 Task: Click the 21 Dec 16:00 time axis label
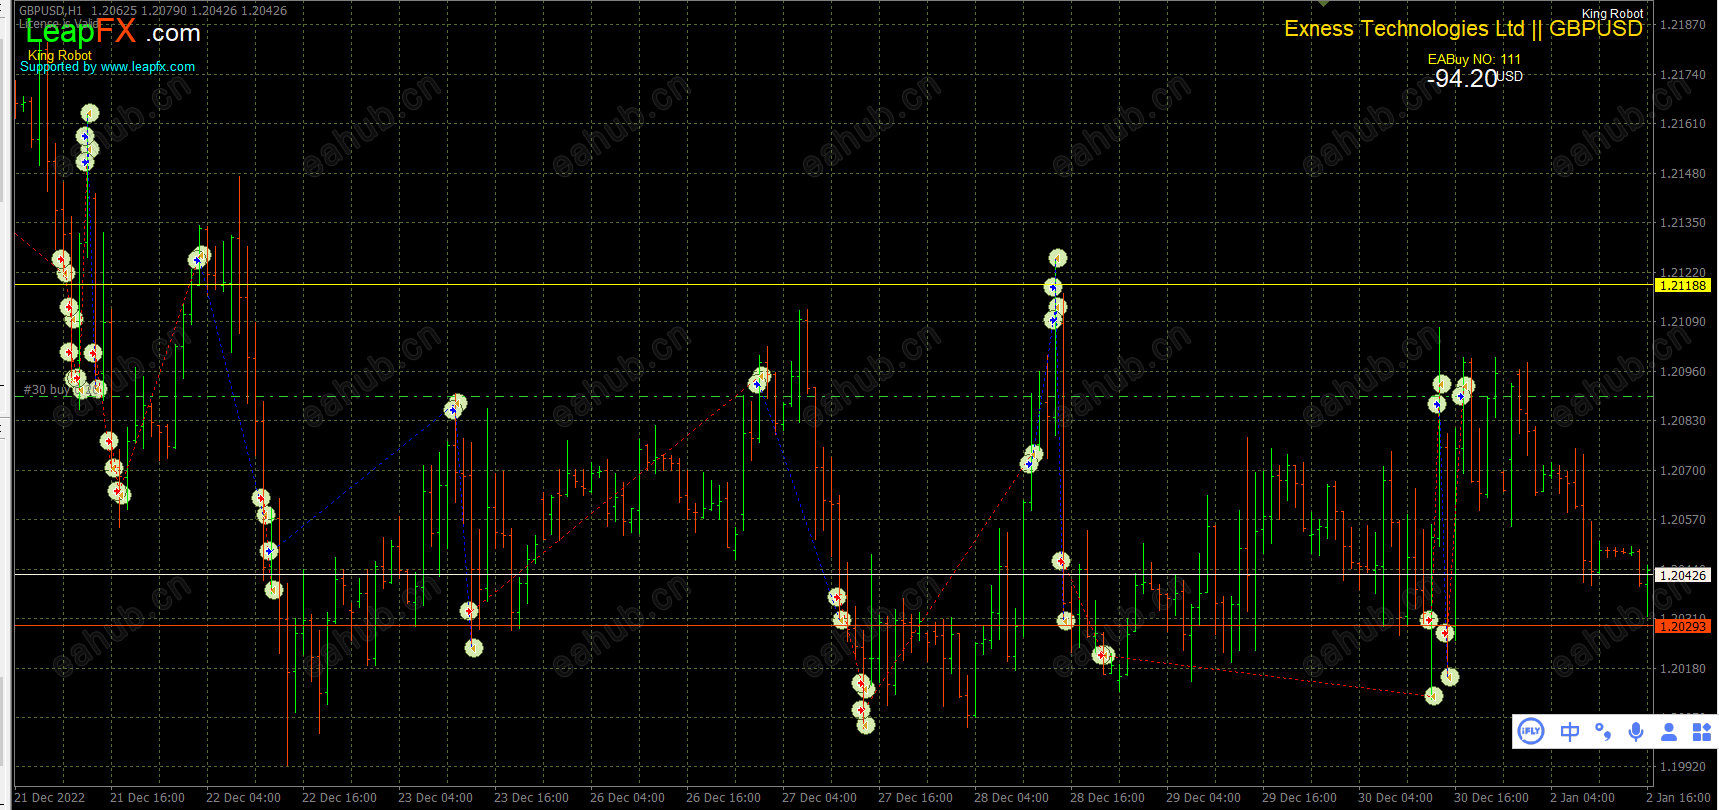click(x=148, y=798)
